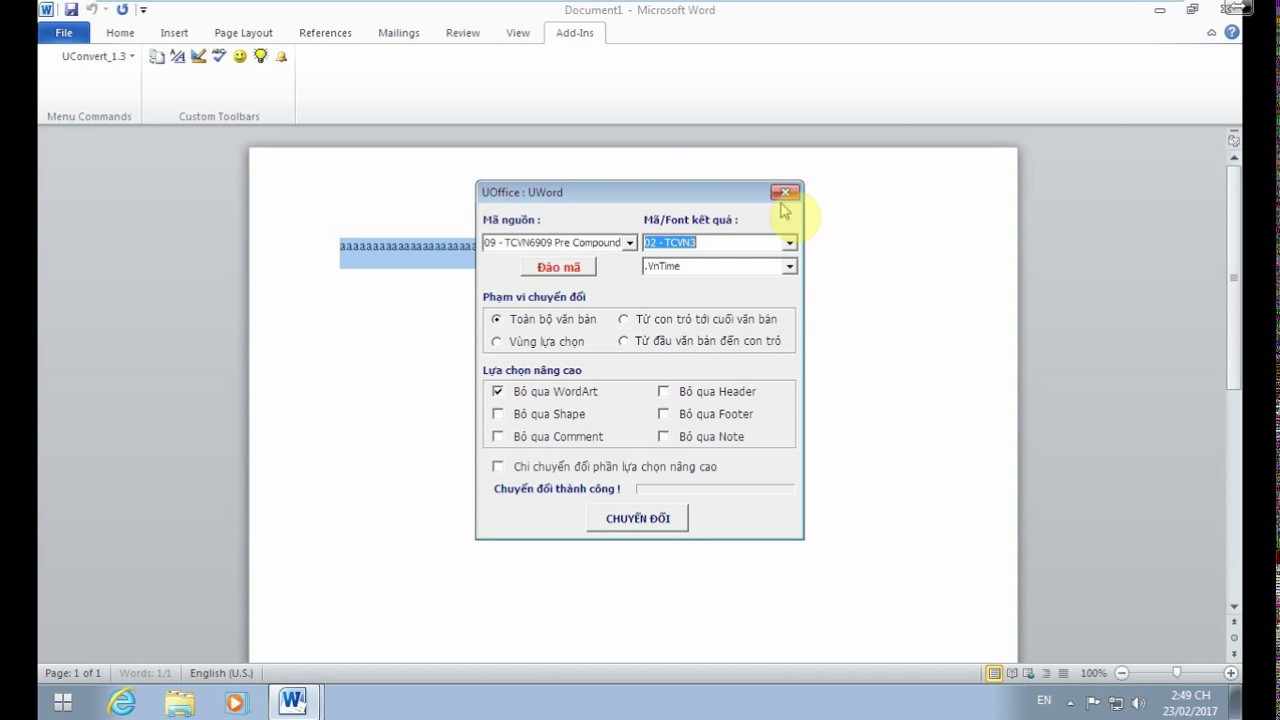The height and width of the screenshot is (720, 1280).
Task: Open the Page Layout tab
Action: coord(243,33)
